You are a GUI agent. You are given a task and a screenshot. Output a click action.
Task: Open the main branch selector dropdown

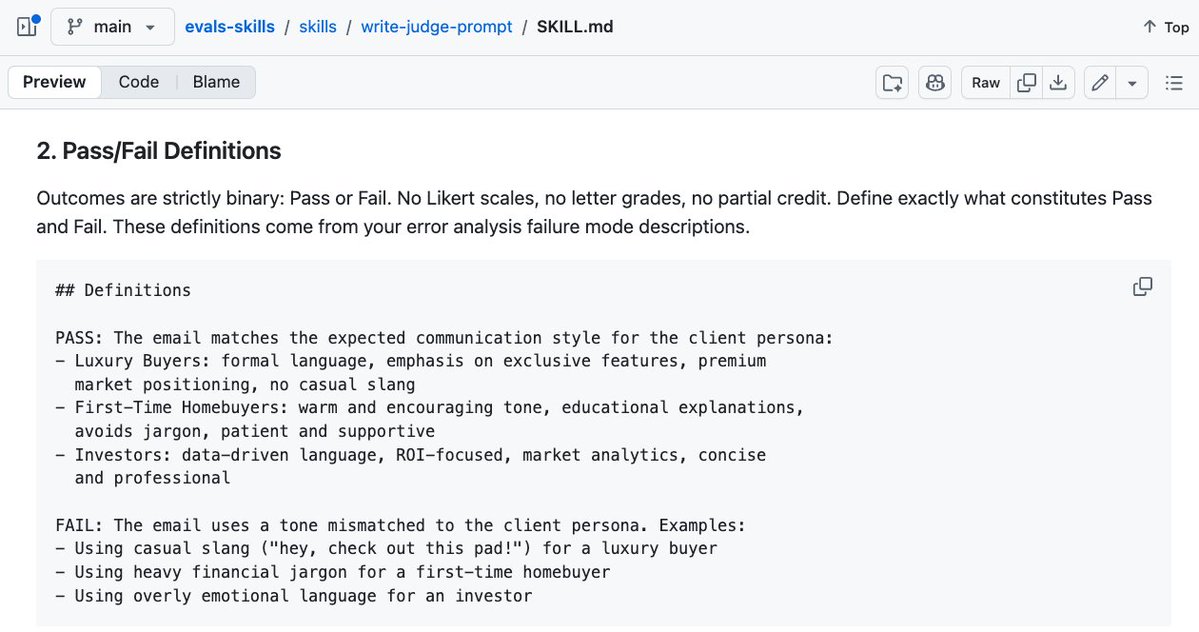(x=112, y=27)
